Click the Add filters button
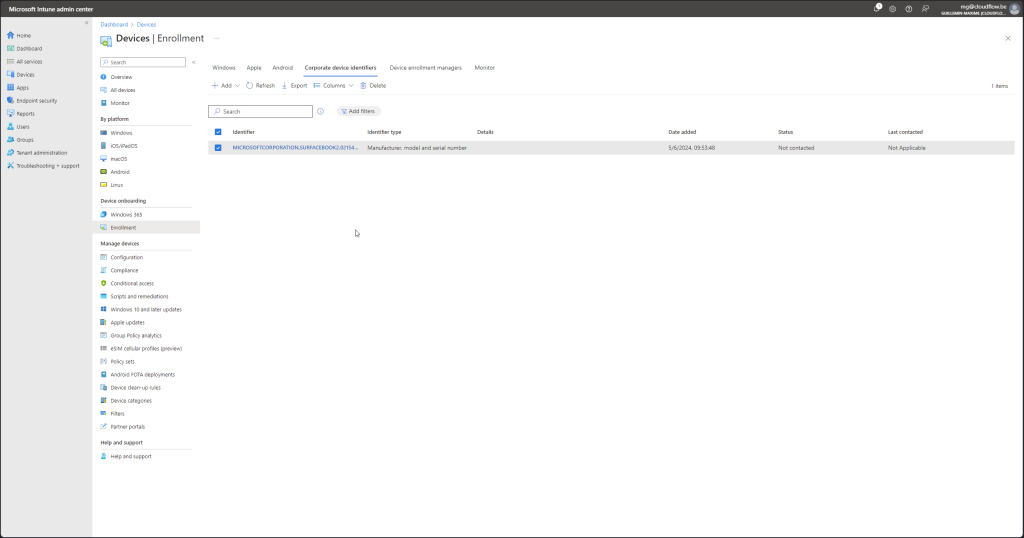This screenshot has width=1024, height=538. coord(359,112)
